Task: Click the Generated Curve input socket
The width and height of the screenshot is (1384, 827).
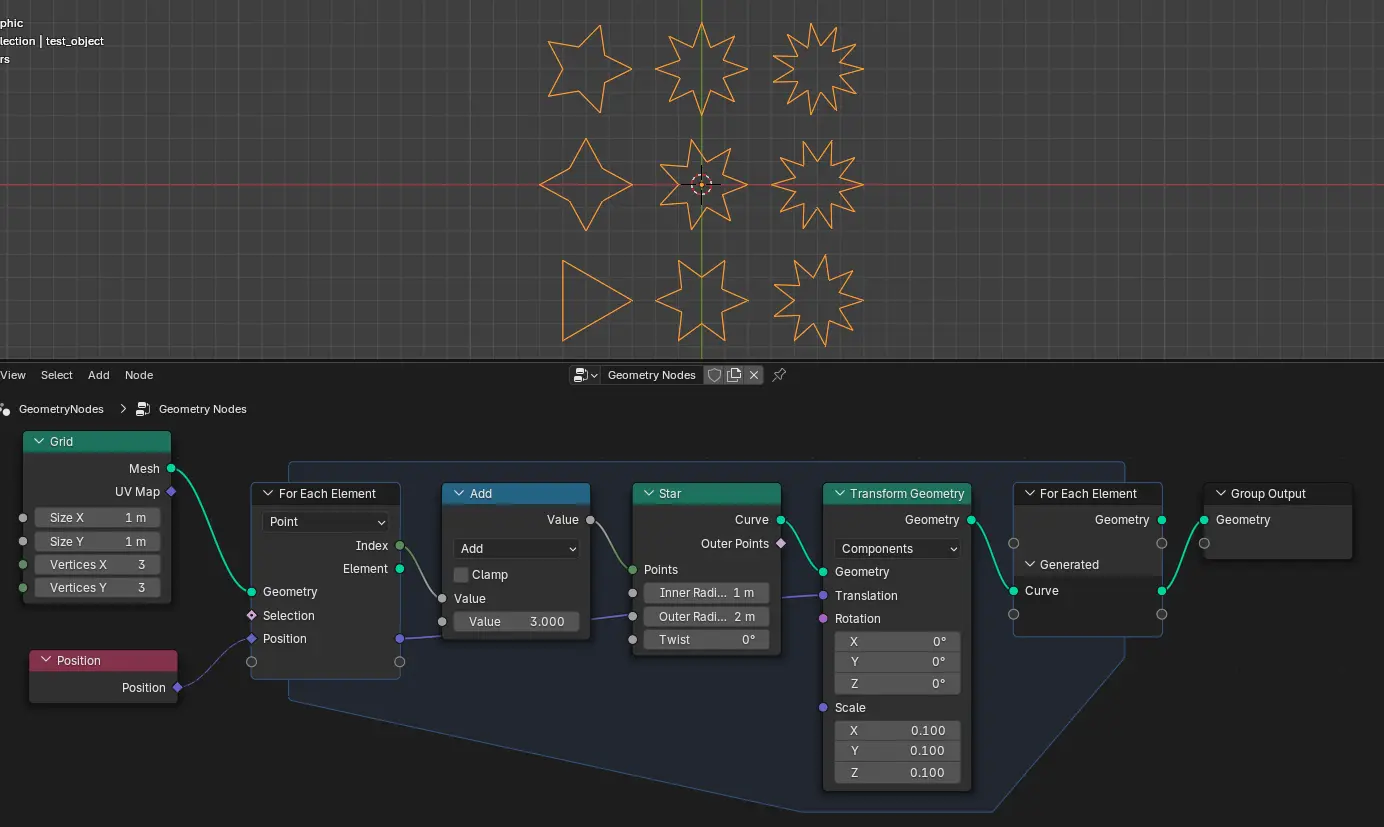Action: tap(1013, 590)
